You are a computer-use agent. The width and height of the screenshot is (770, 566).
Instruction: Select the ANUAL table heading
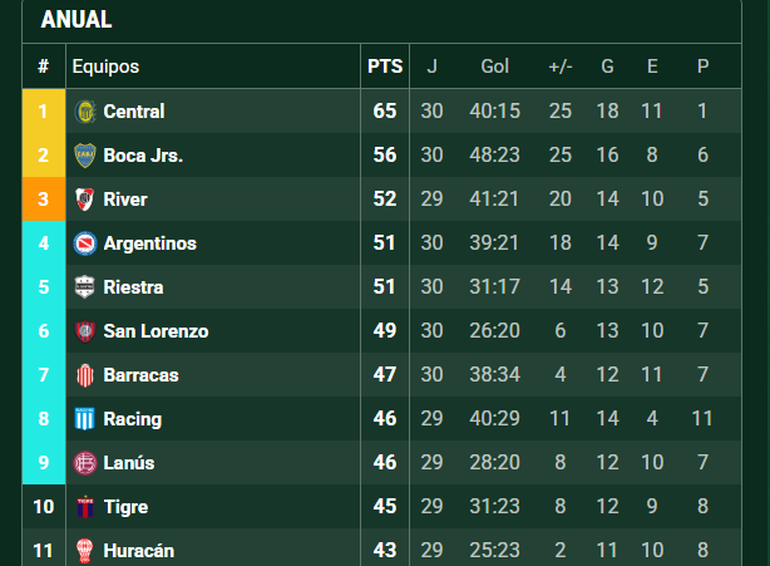point(77,20)
